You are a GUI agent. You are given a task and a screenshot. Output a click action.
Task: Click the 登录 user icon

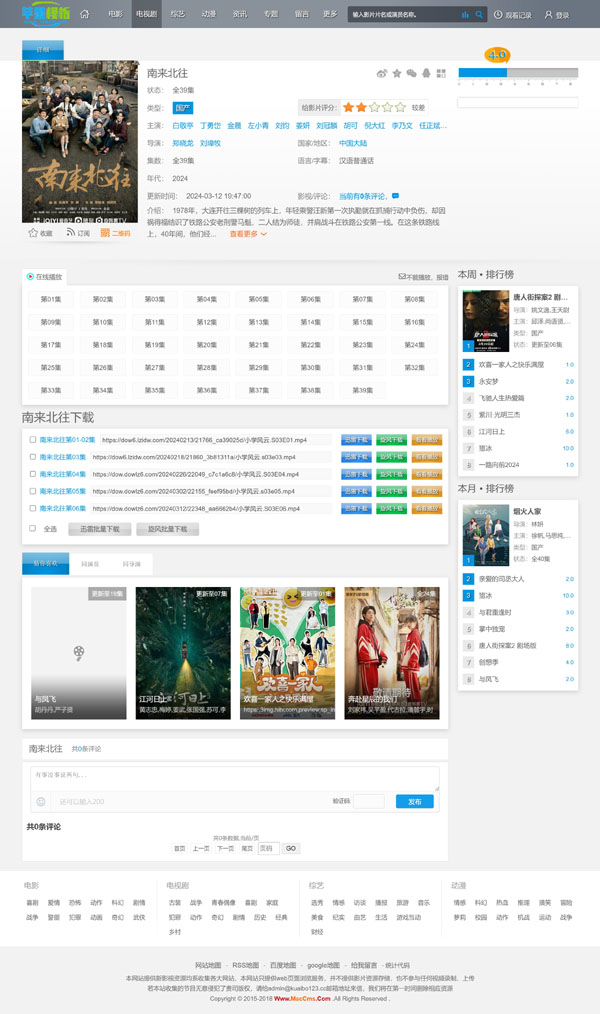[548, 15]
